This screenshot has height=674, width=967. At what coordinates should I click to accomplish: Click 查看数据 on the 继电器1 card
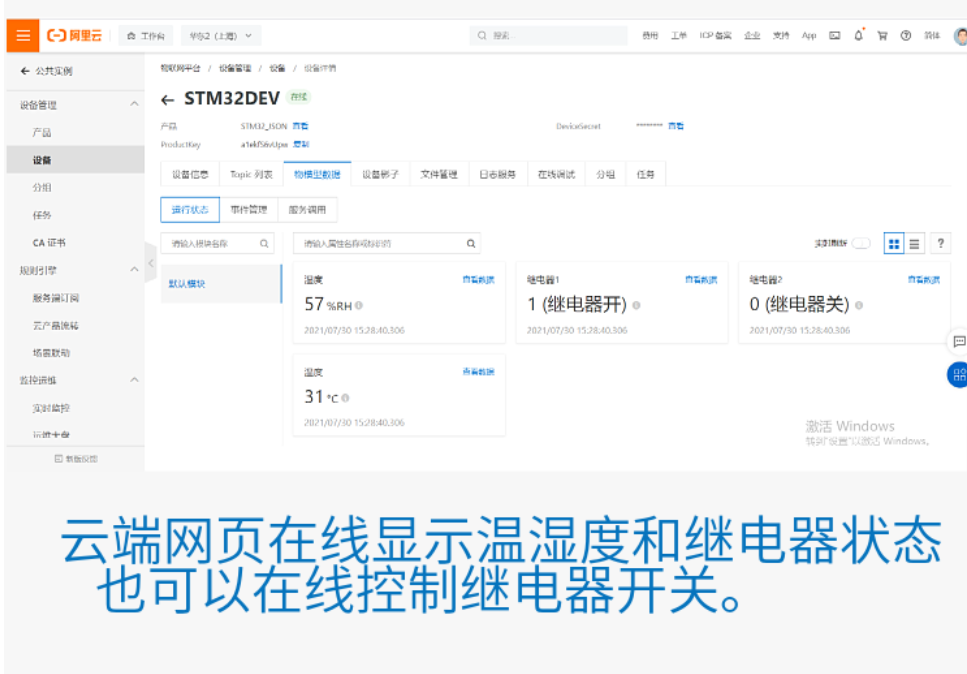tap(701, 280)
